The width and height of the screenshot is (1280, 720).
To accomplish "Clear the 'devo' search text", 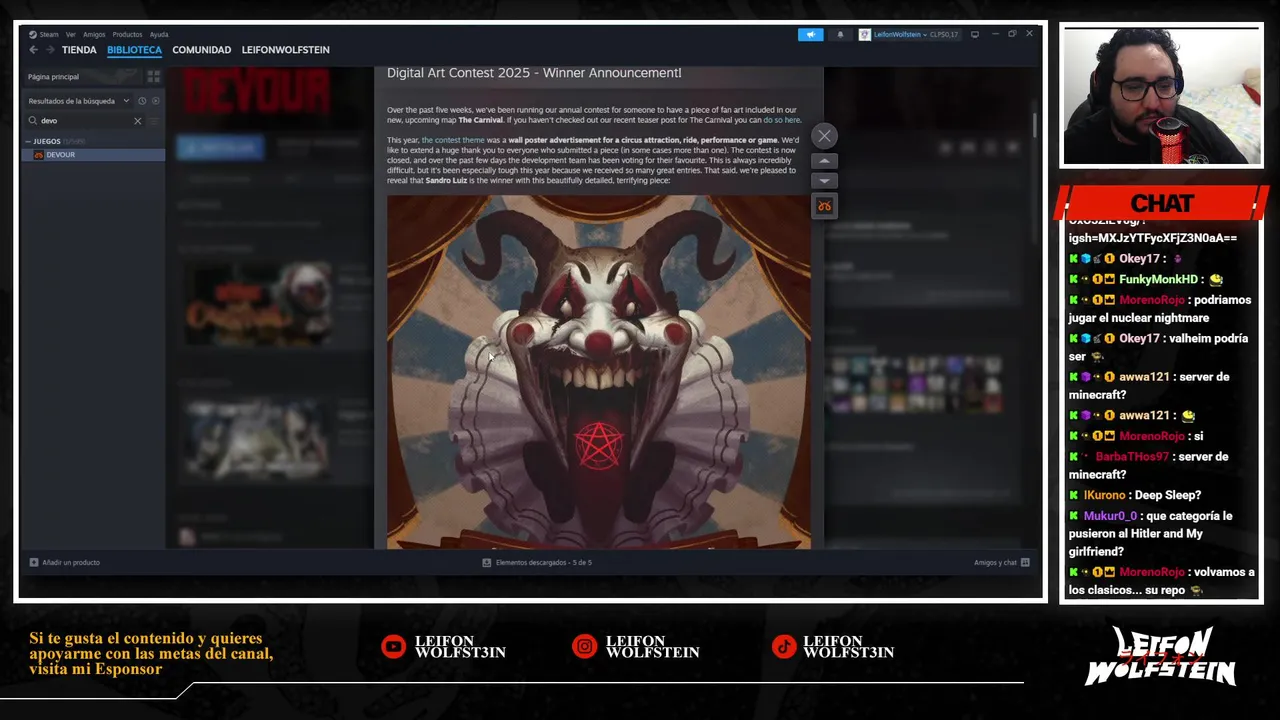I will click(x=138, y=121).
